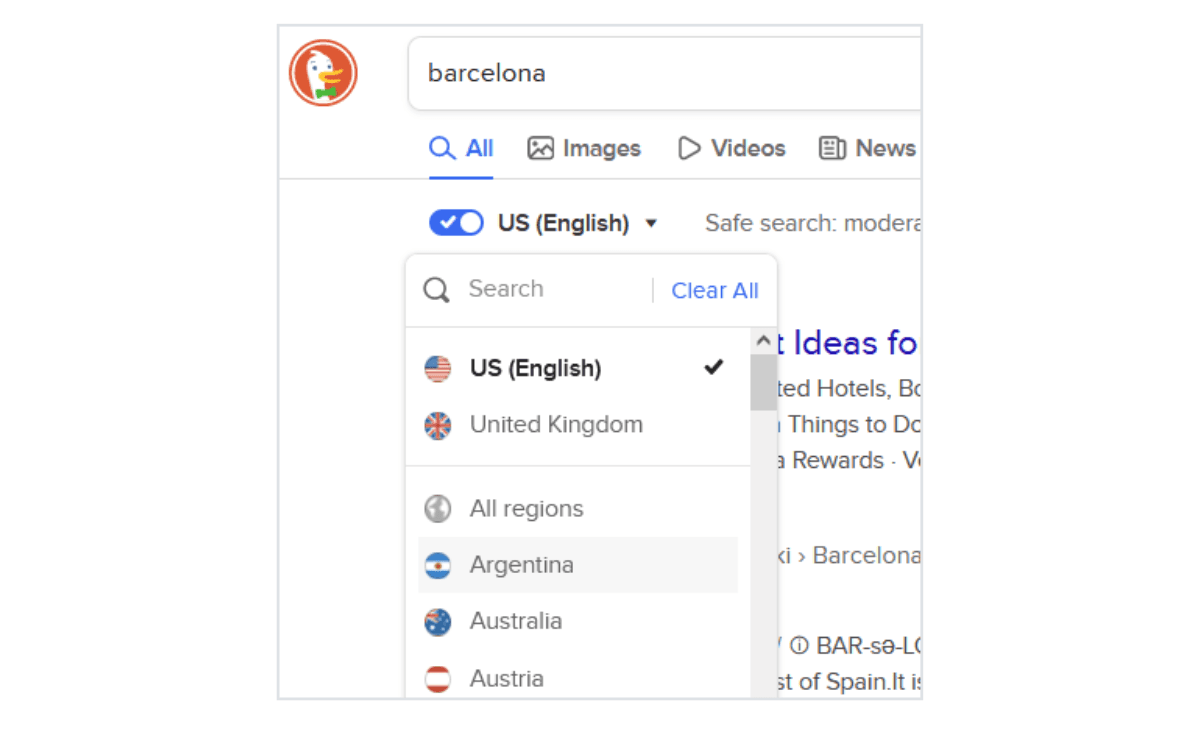The height and width of the screenshot is (732, 1200).
Task: Click the Images tab picture icon
Action: 541,149
